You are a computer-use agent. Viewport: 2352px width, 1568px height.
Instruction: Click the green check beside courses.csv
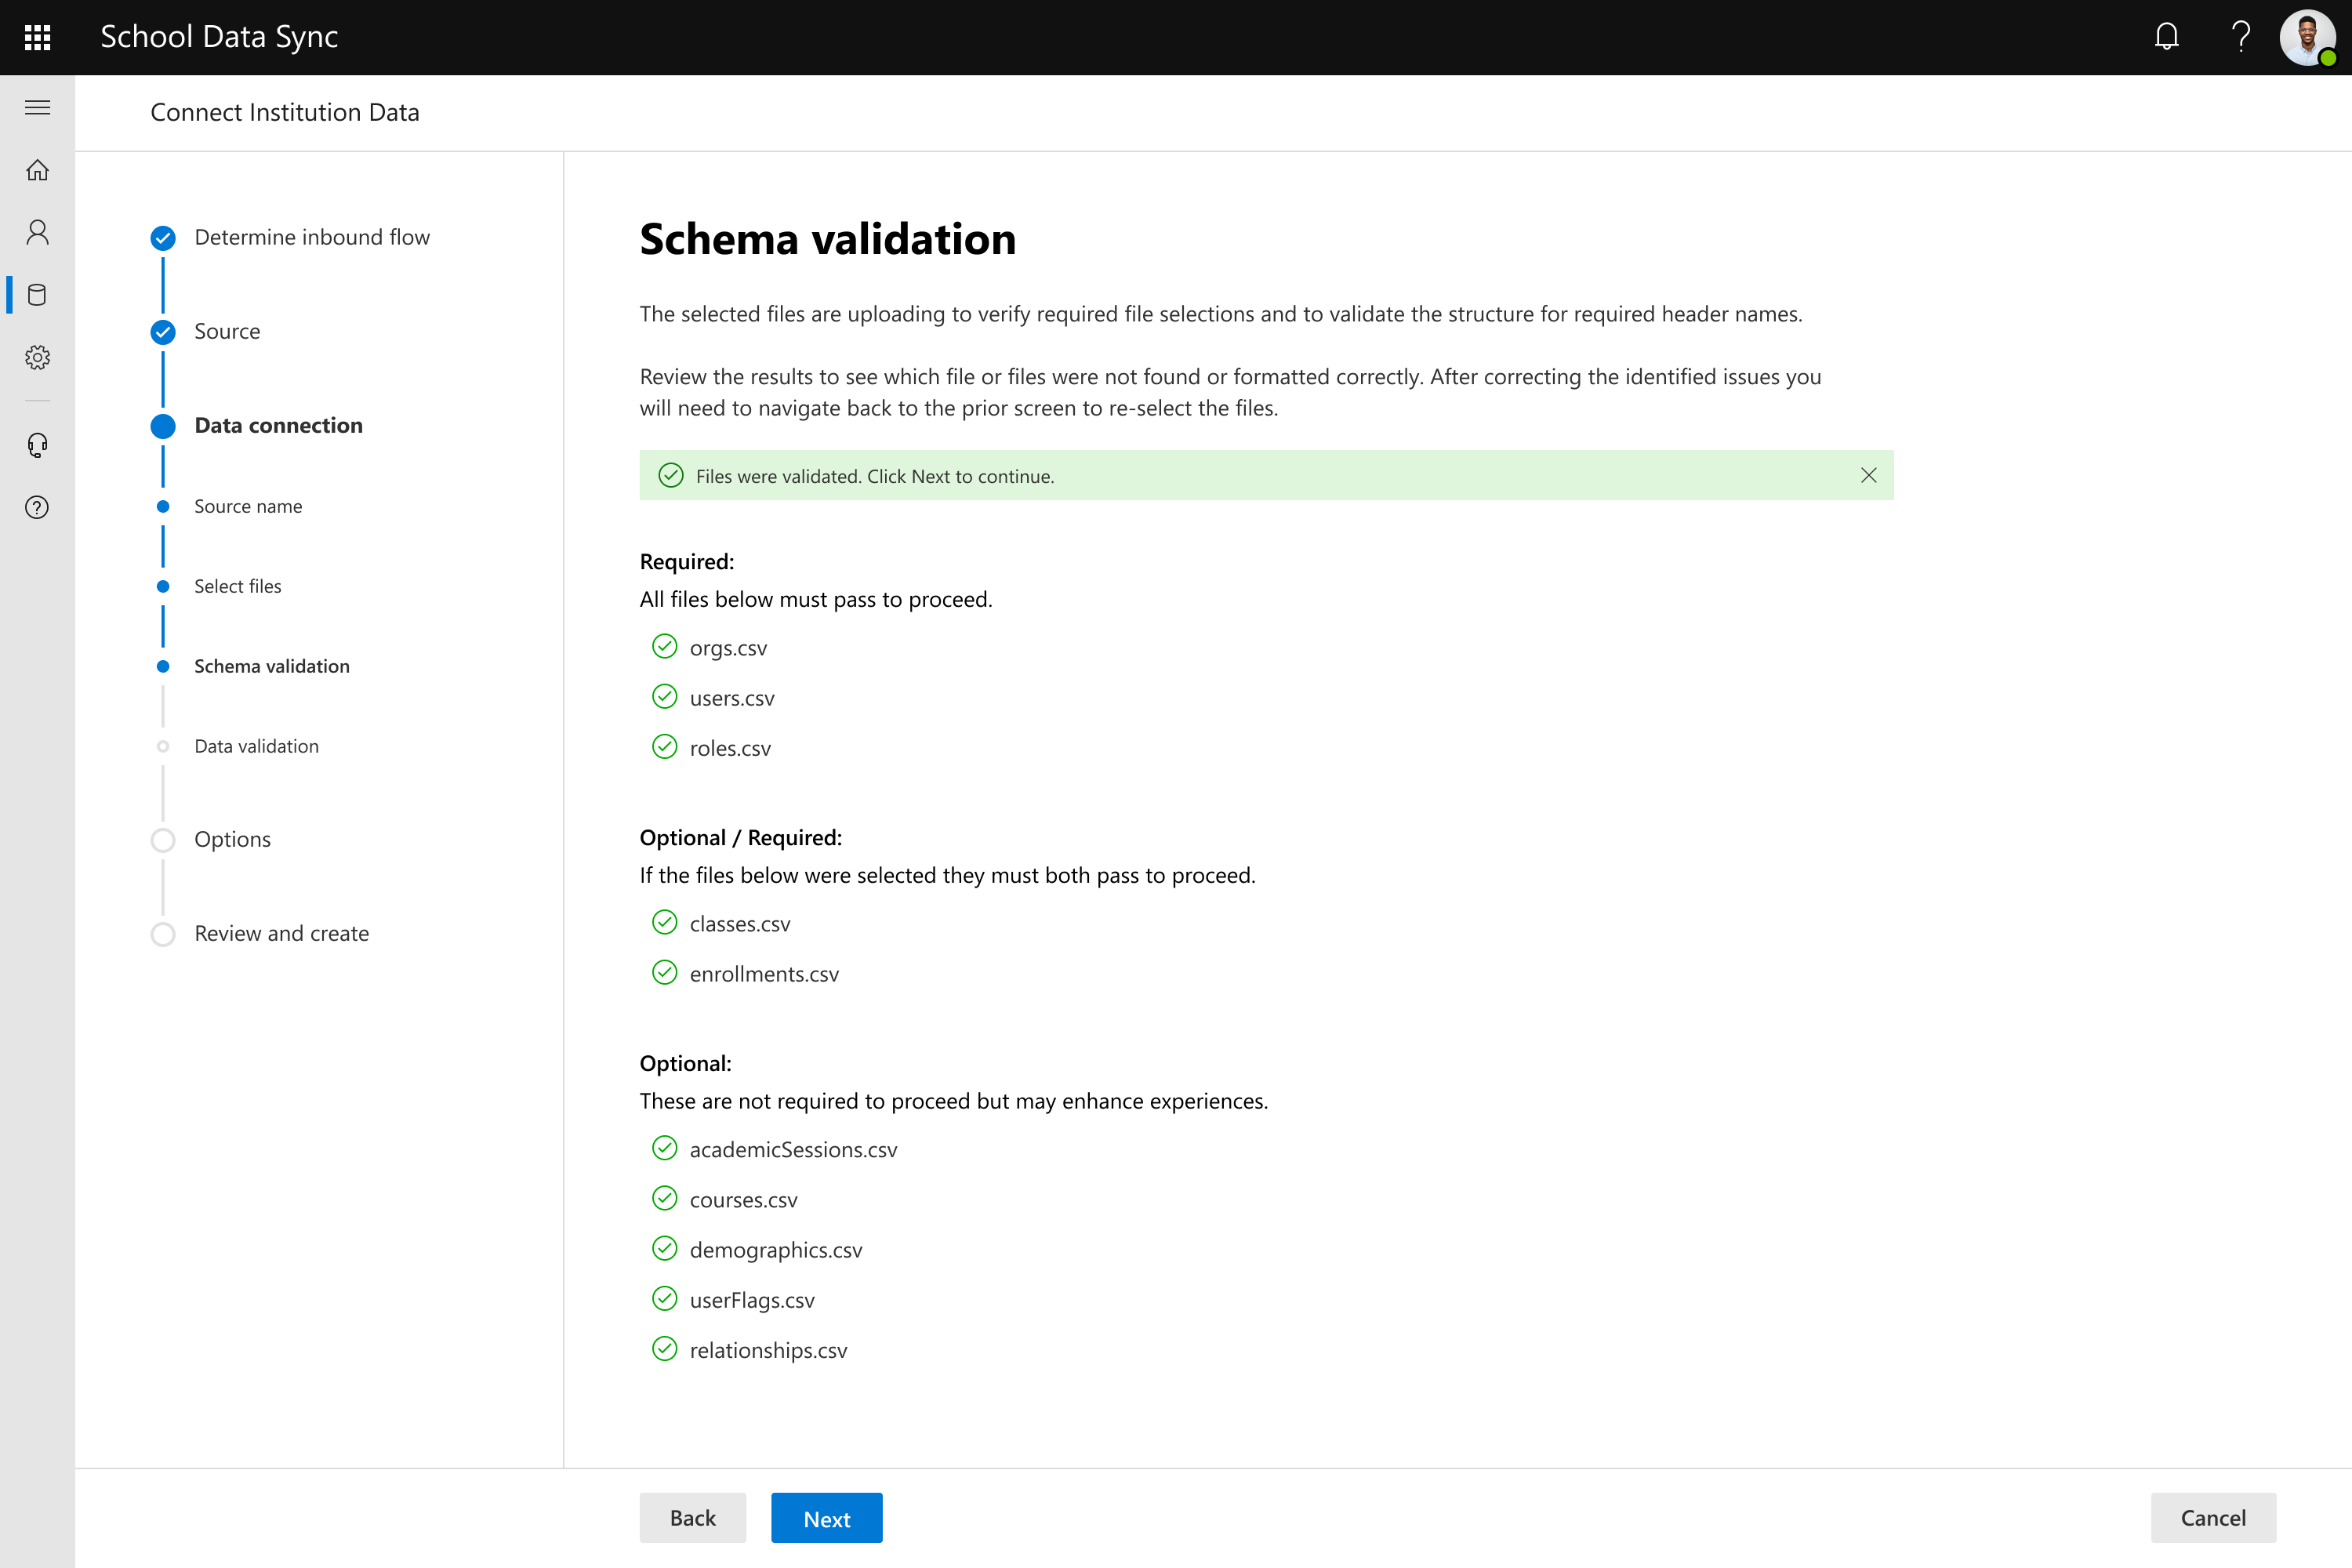[664, 1198]
